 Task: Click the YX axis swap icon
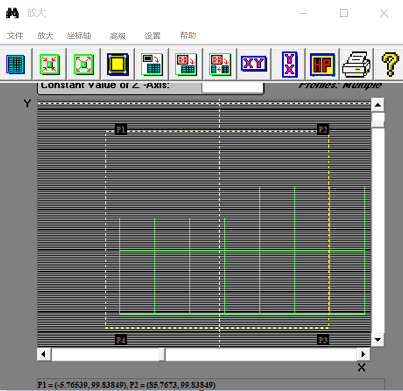(x=289, y=64)
